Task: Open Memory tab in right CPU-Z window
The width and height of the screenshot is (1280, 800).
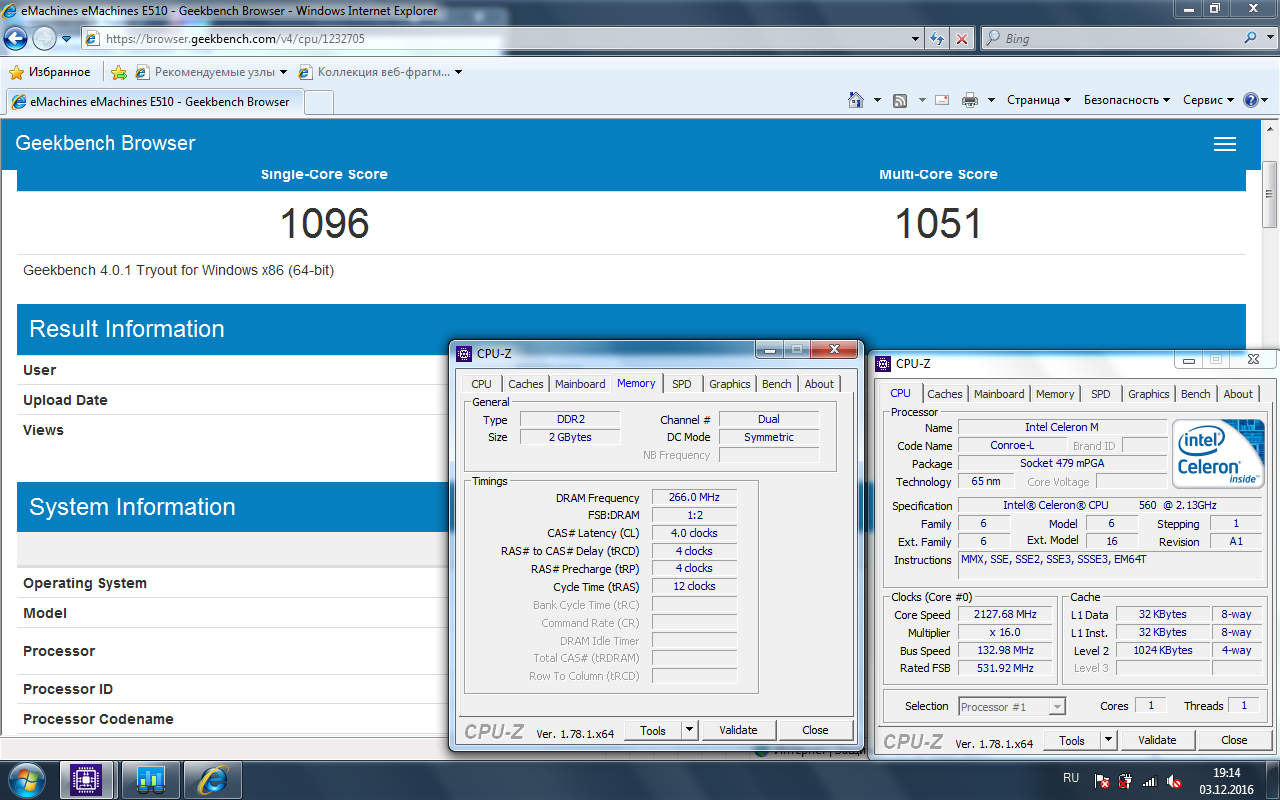Action: pos(1055,394)
